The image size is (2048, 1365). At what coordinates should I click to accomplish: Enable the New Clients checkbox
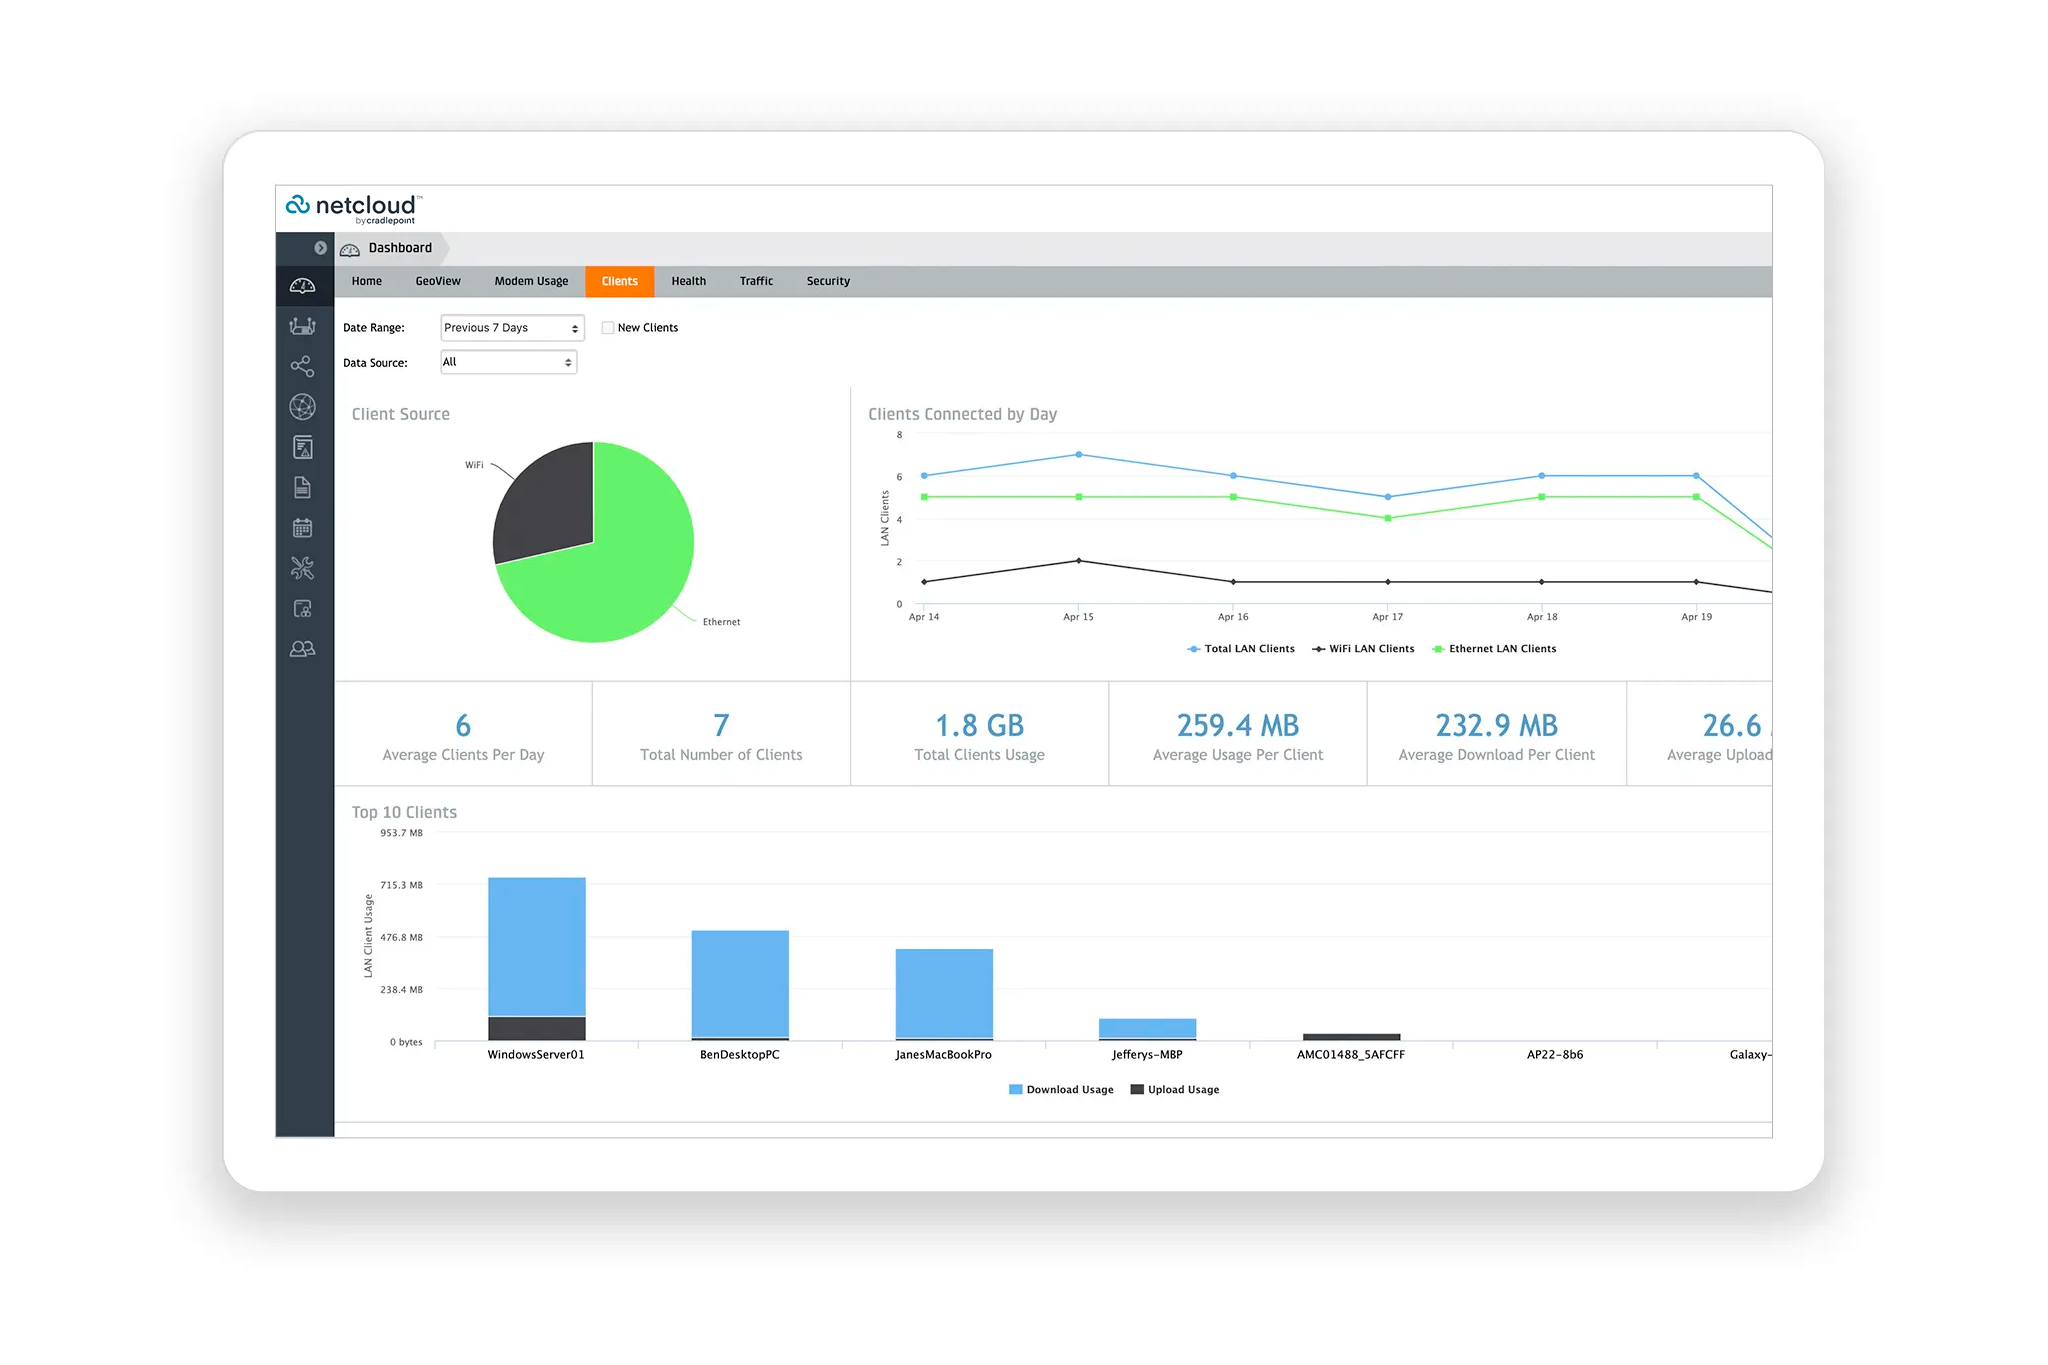(x=608, y=328)
